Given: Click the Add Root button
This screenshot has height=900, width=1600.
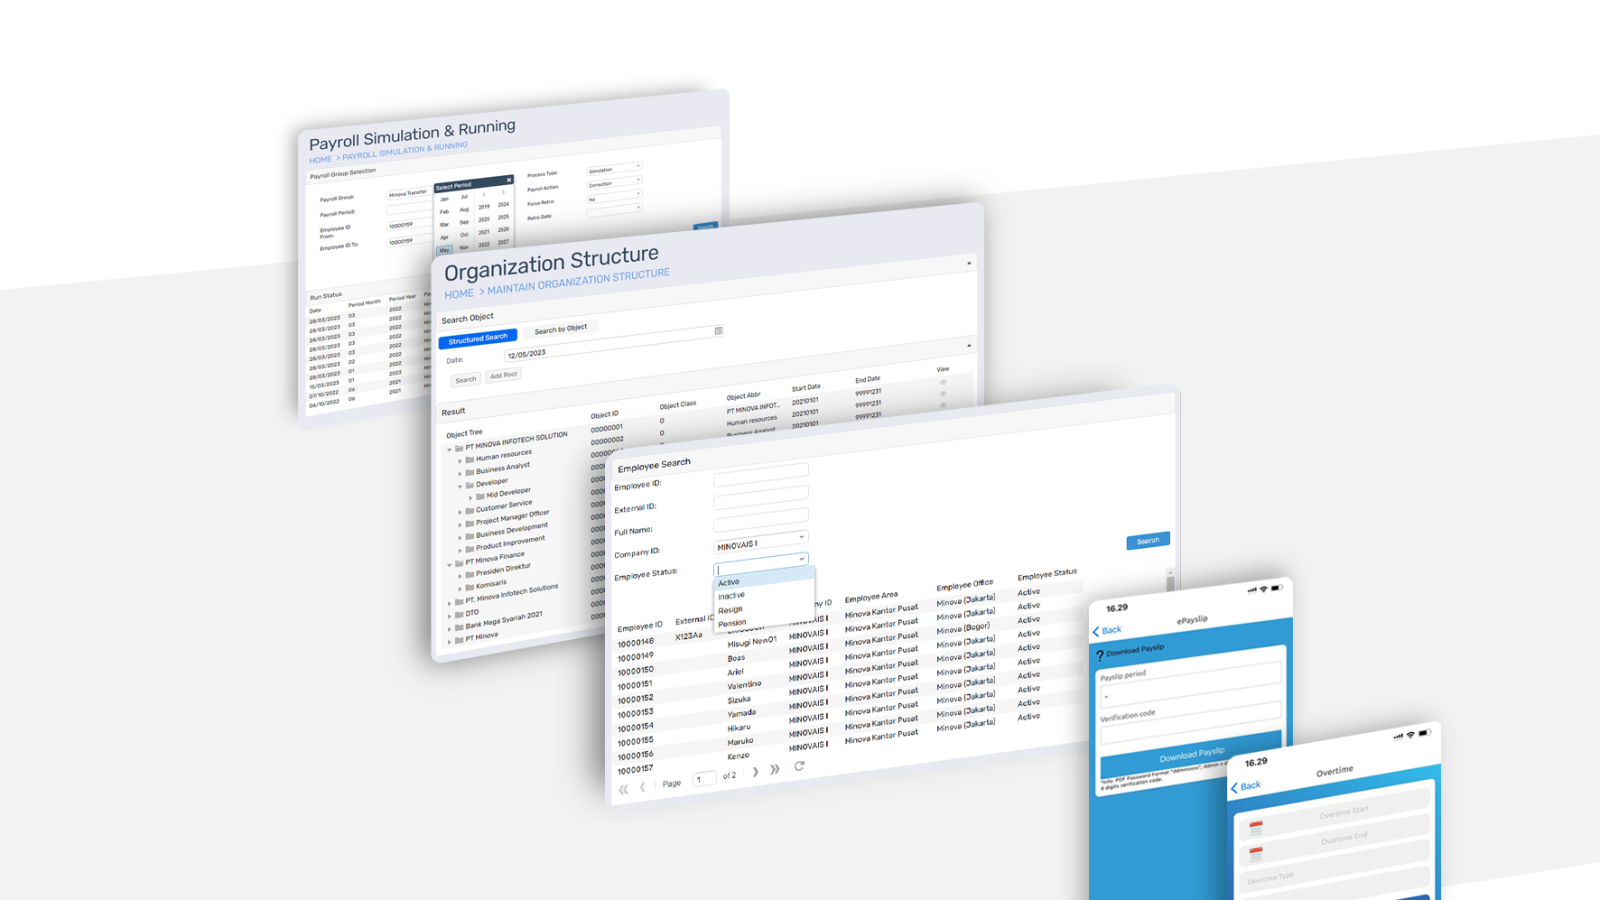Looking at the screenshot, I should click(503, 375).
